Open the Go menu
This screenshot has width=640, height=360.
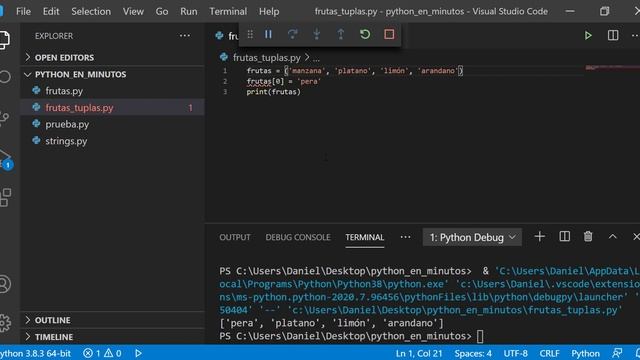pyautogui.click(x=162, y=11)
